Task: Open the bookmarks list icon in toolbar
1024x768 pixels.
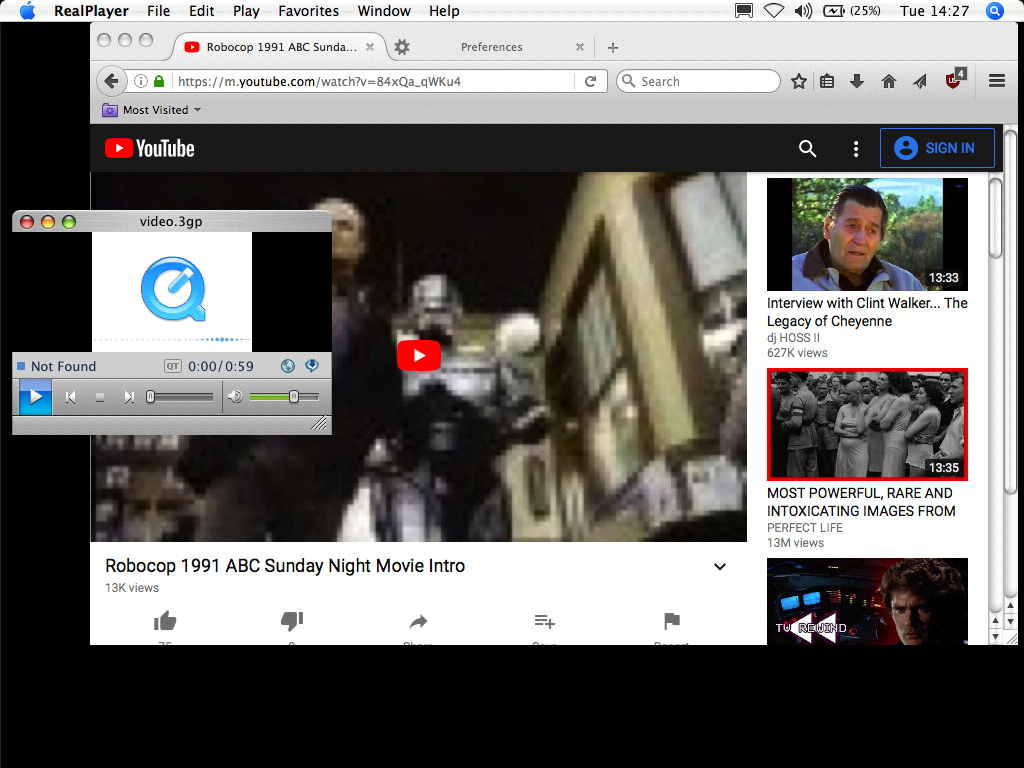Action: tap(827, 81)
